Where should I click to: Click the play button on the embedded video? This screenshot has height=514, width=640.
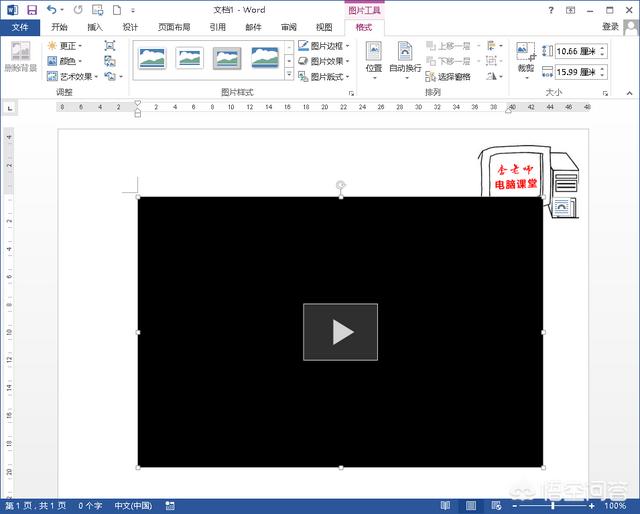pyautogui.click(x=341, y=332)
